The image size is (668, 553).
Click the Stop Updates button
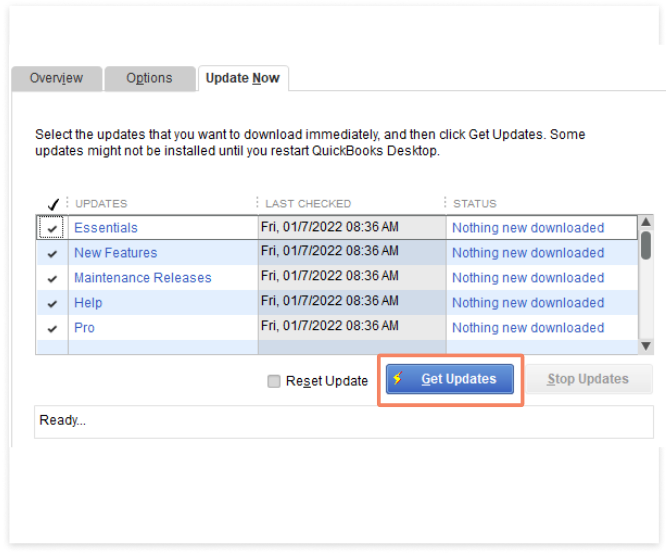[588, 379]
